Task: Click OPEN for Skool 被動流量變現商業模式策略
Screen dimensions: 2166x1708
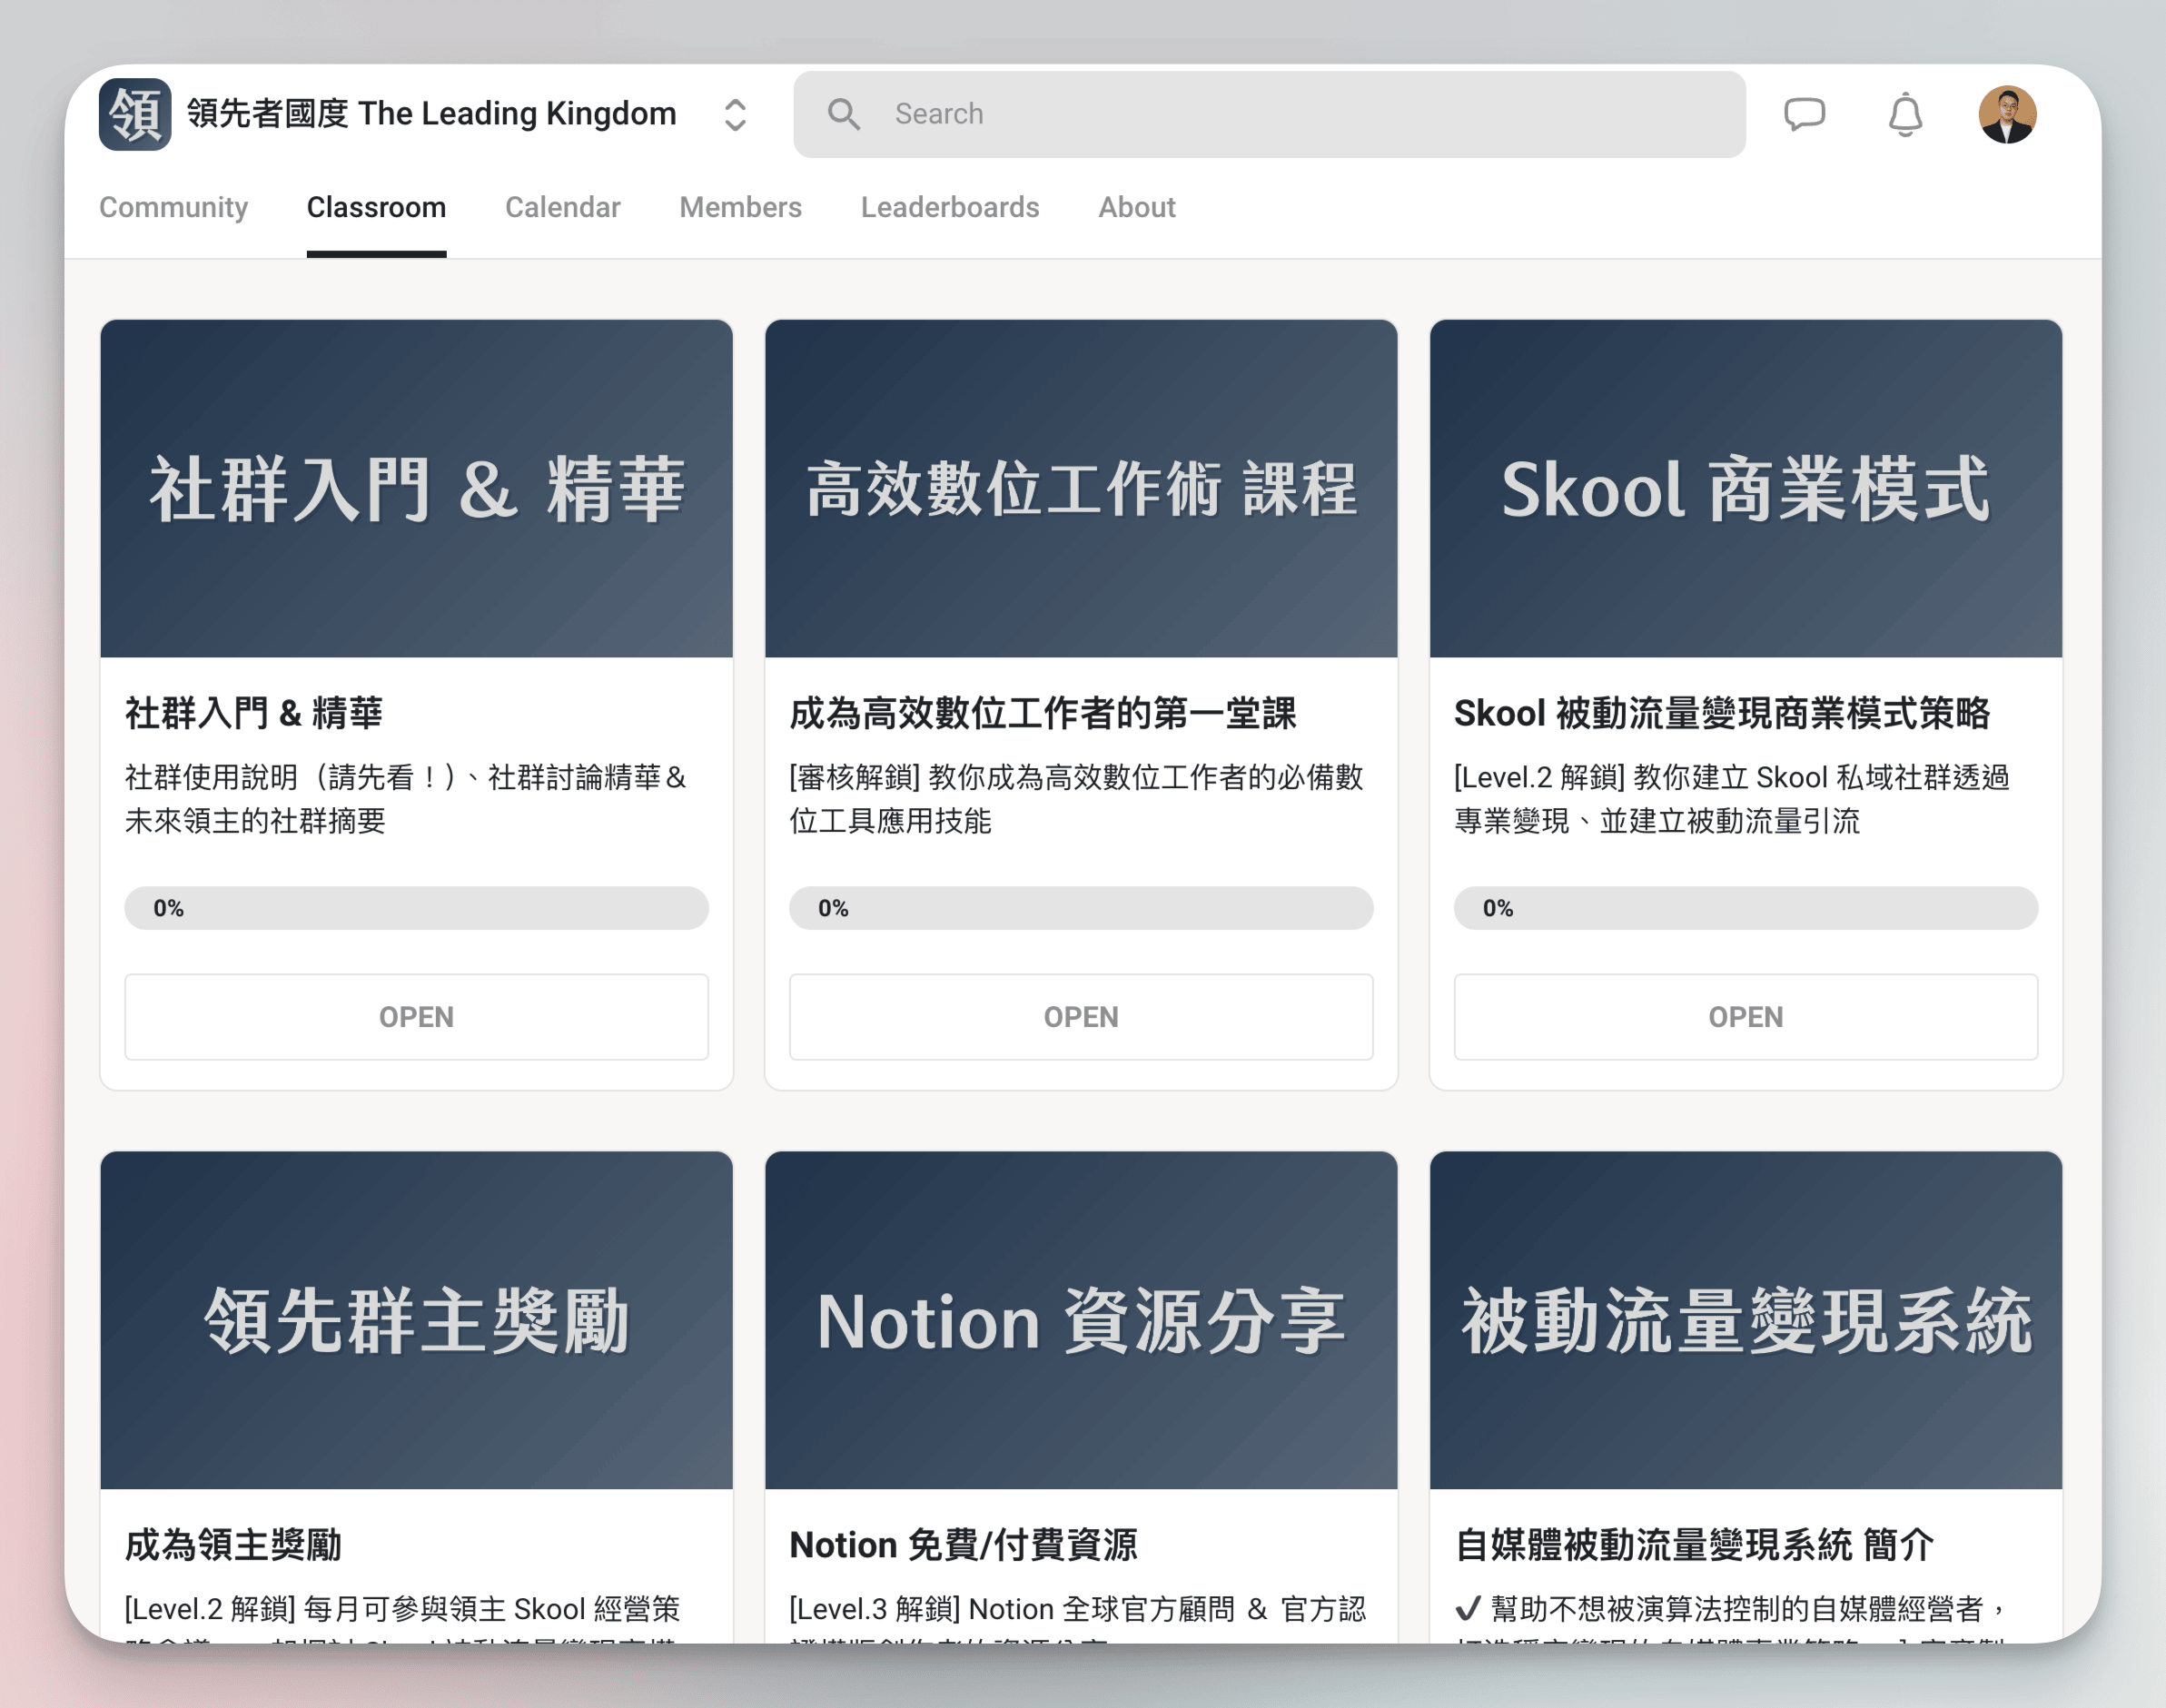Action: tap(1745, 1017)
